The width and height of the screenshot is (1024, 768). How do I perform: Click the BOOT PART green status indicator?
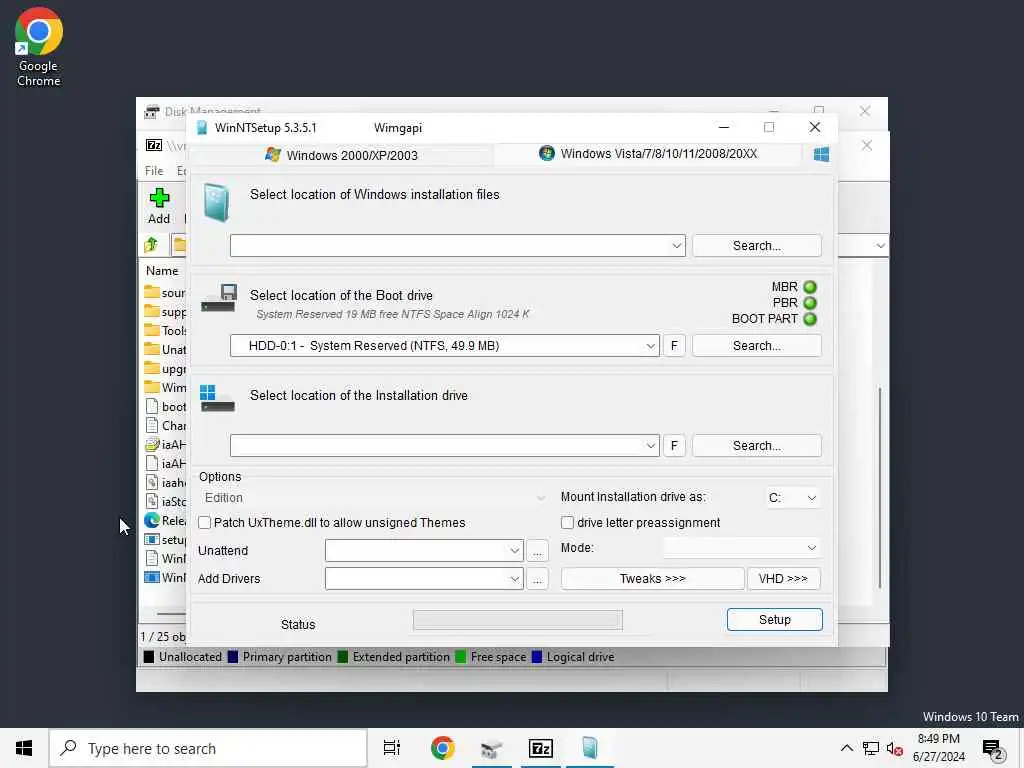coord(810,319)
